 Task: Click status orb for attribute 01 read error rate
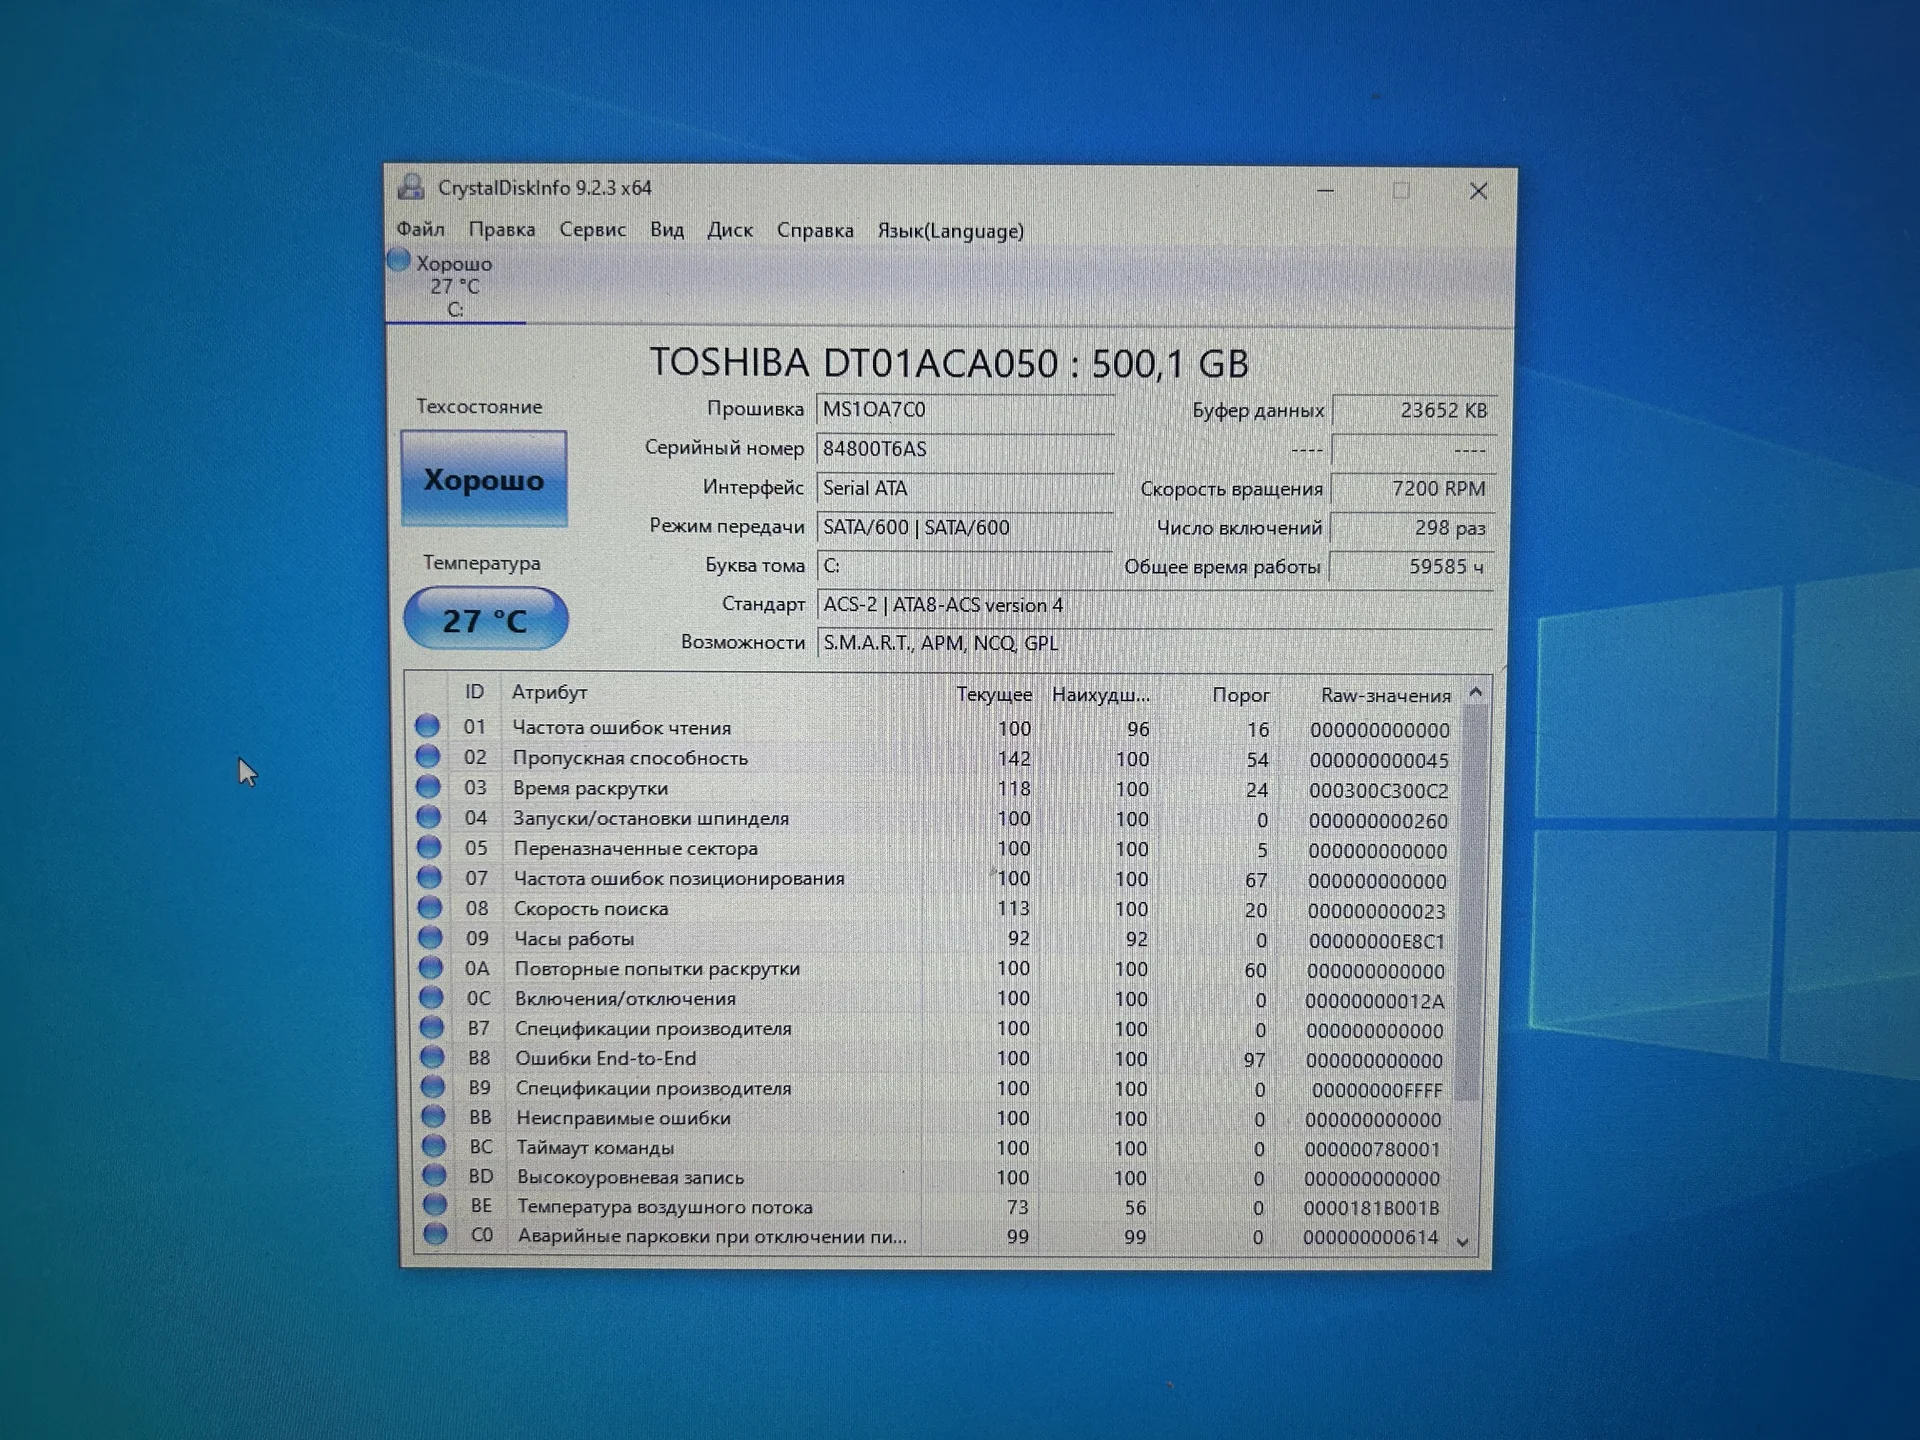pos(428,726)
